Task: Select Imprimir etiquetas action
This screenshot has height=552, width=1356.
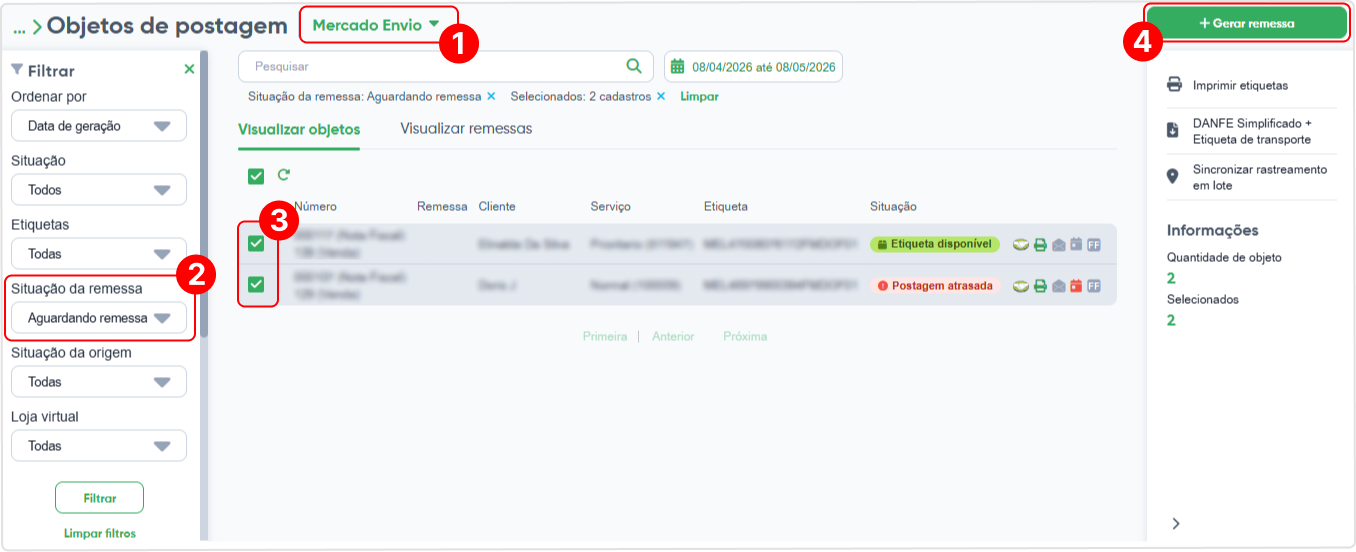Action: [1240, 86]
